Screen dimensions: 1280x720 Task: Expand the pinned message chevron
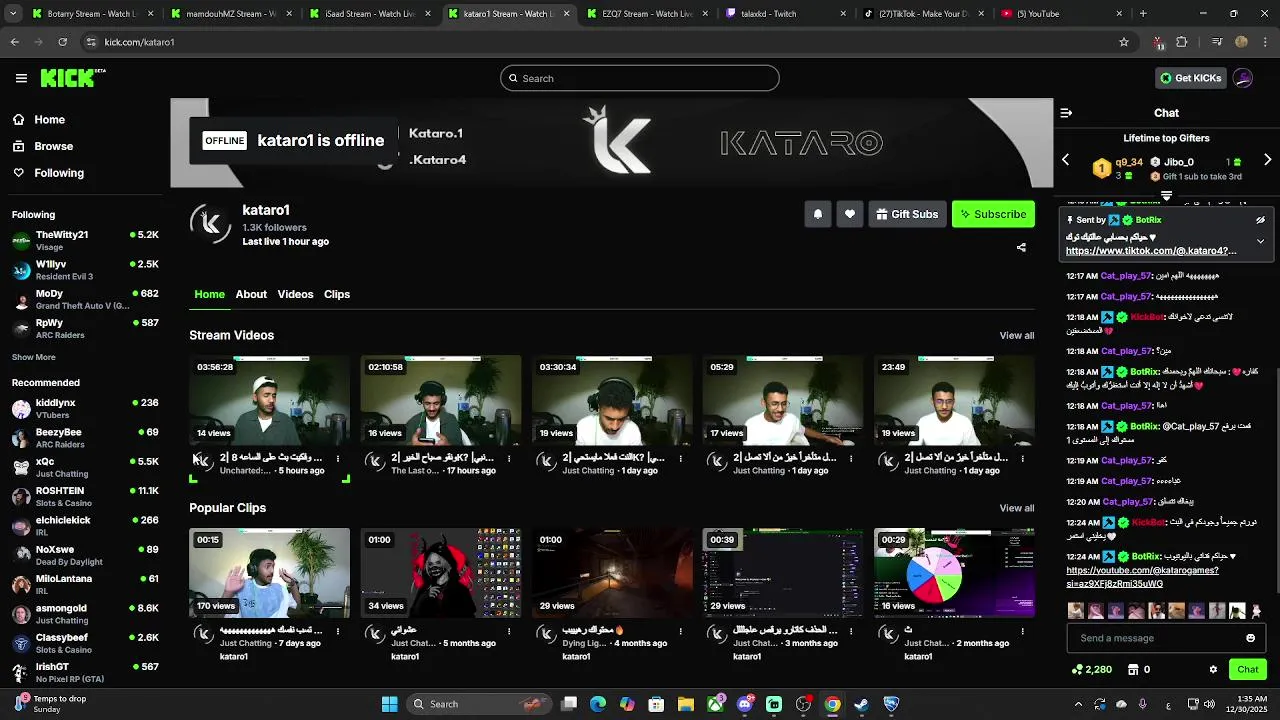click(1261, 241)
